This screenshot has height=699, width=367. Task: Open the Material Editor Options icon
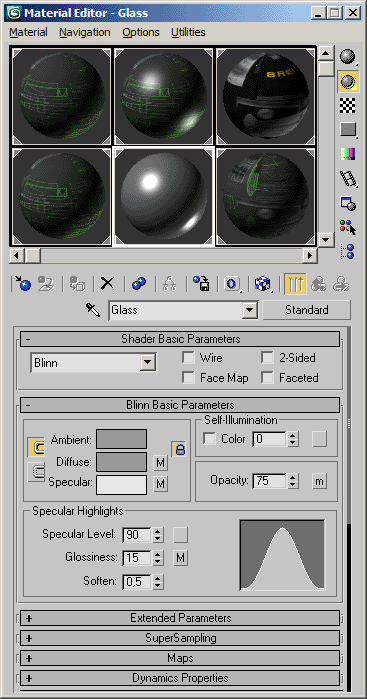click(x=348, y=203)
